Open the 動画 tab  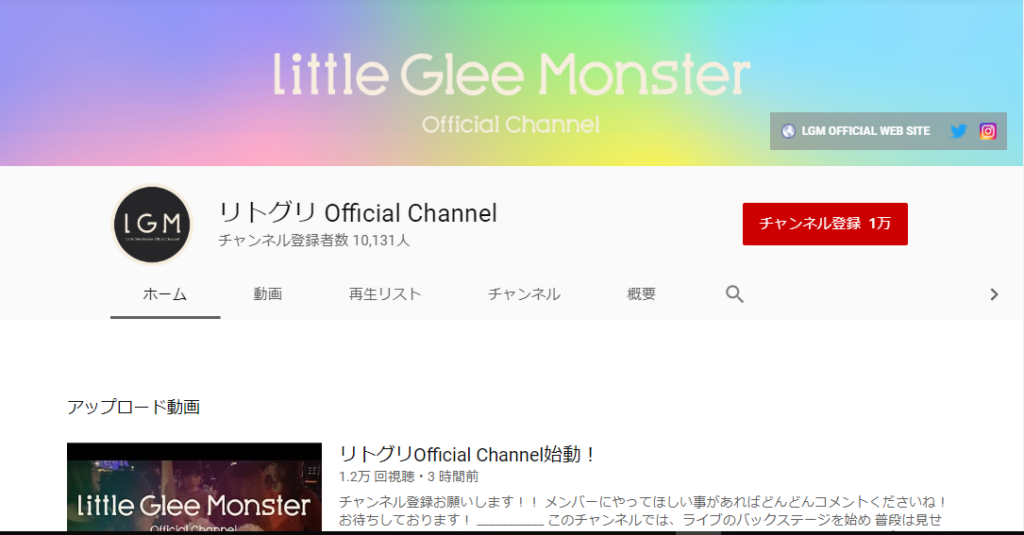coord(268,295)
